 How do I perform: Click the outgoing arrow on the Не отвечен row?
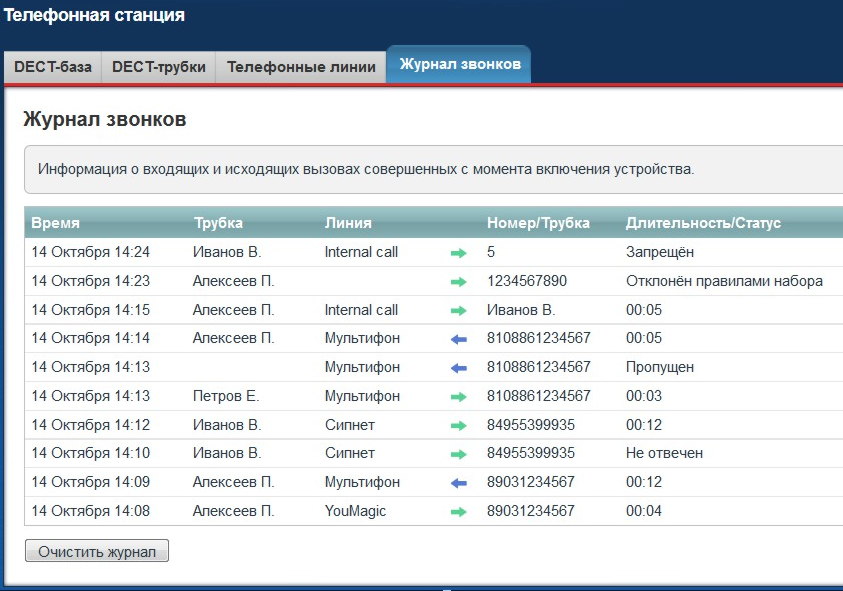point(459,454)
